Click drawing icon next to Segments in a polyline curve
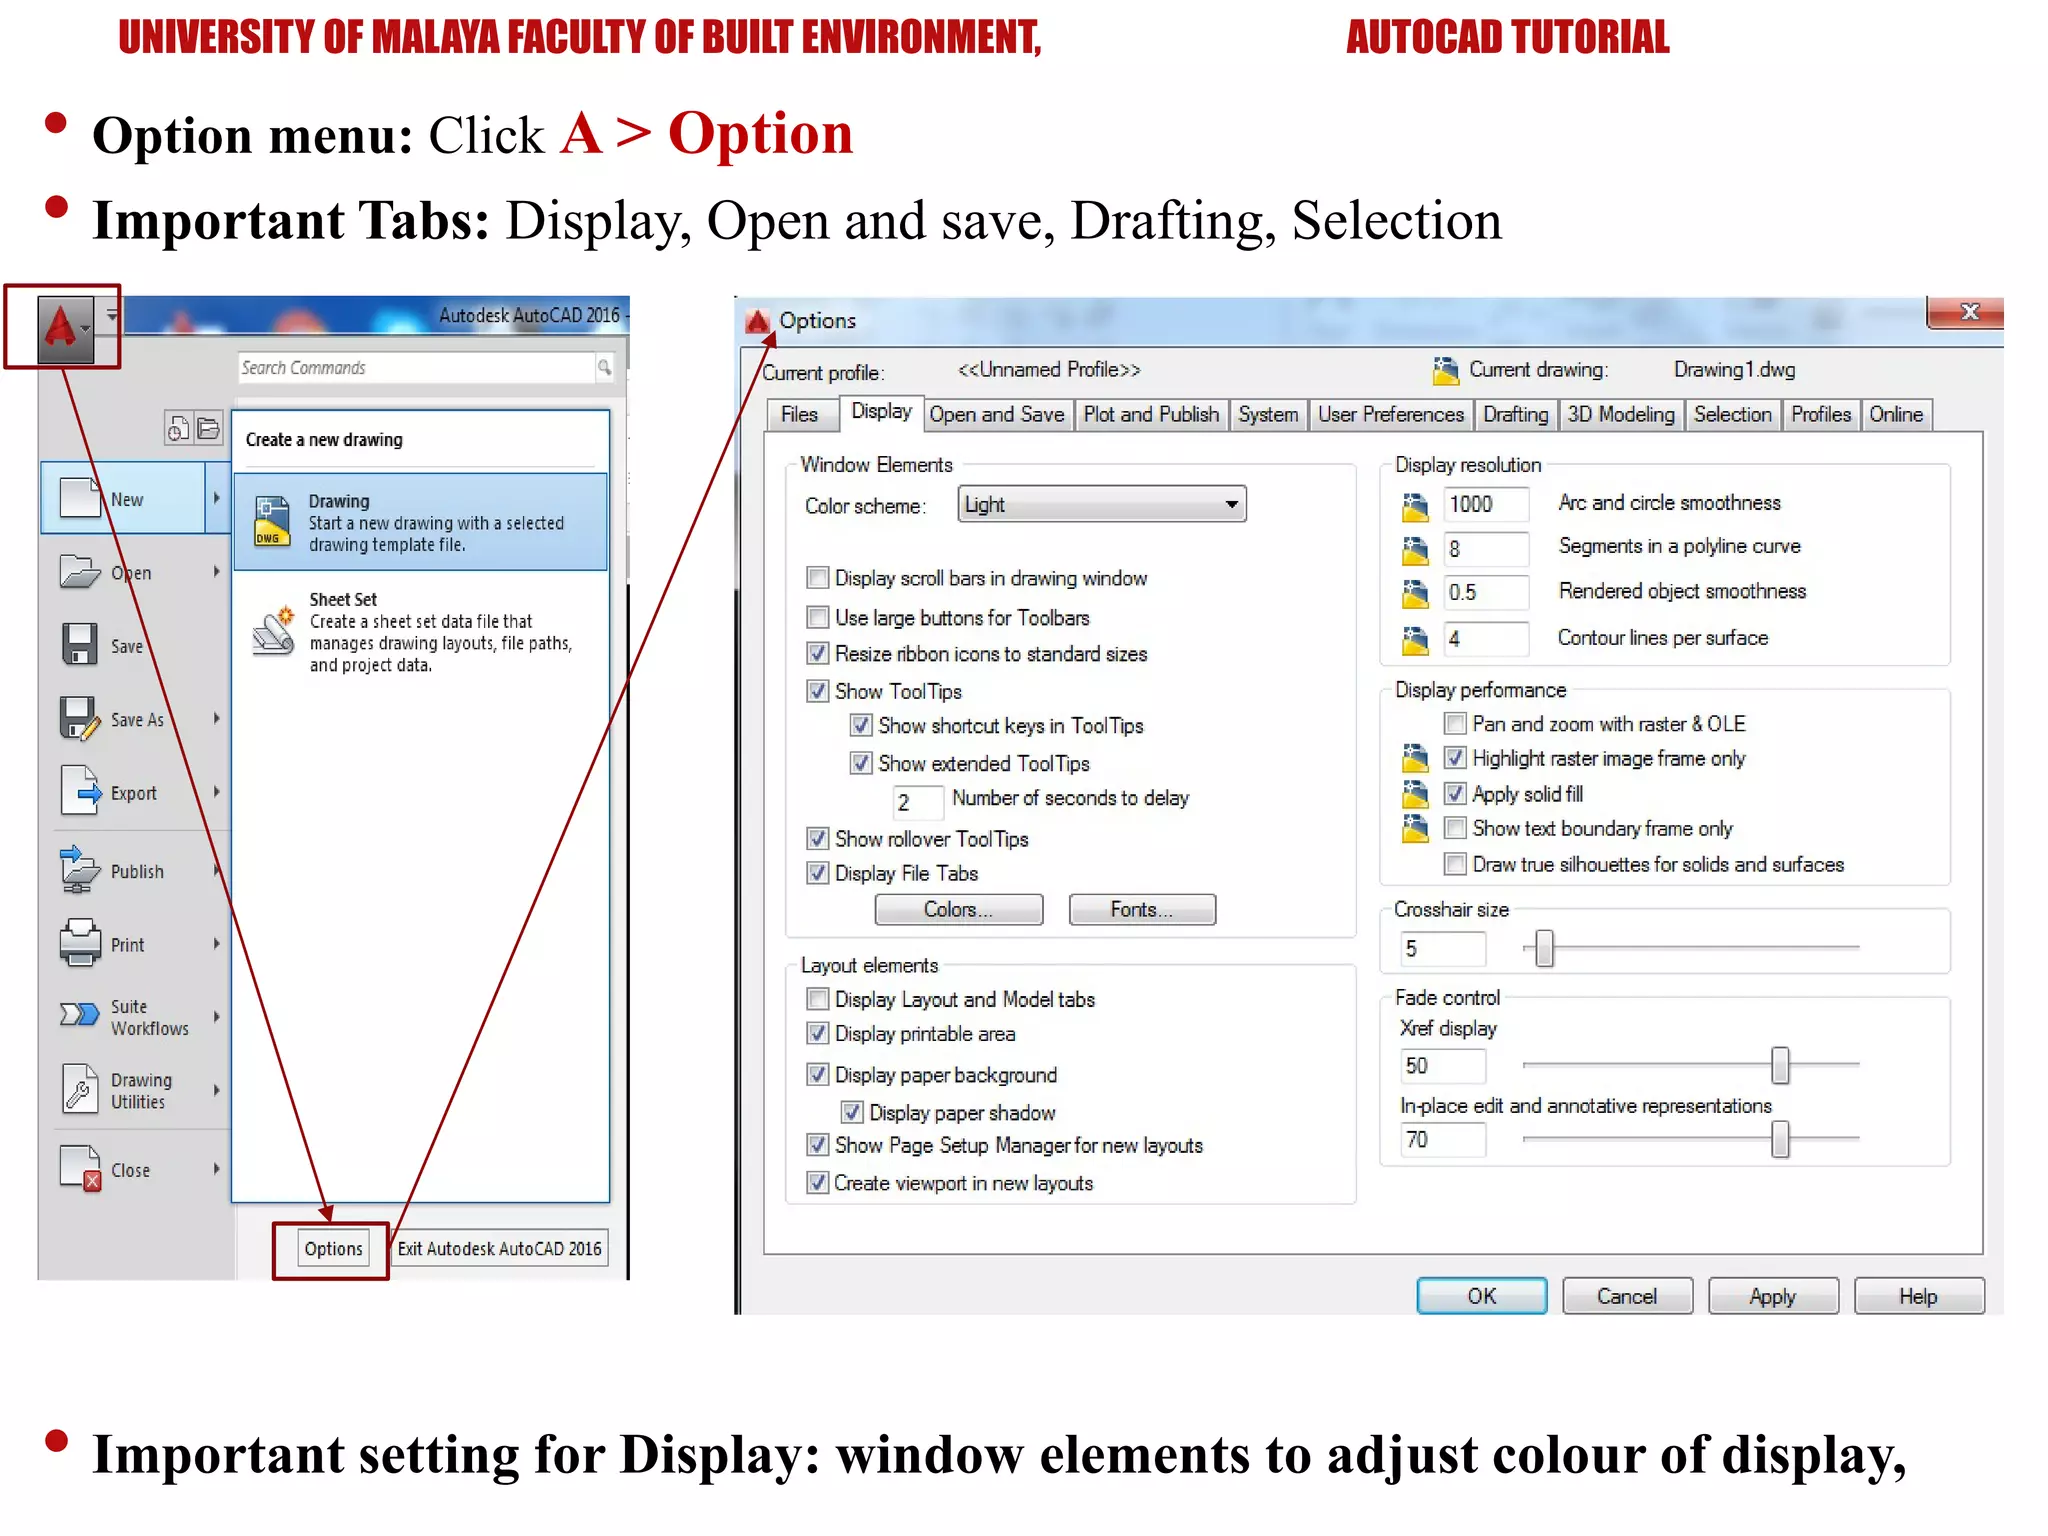This screenshot has height=1536, width=2048. coord(1415,550)
